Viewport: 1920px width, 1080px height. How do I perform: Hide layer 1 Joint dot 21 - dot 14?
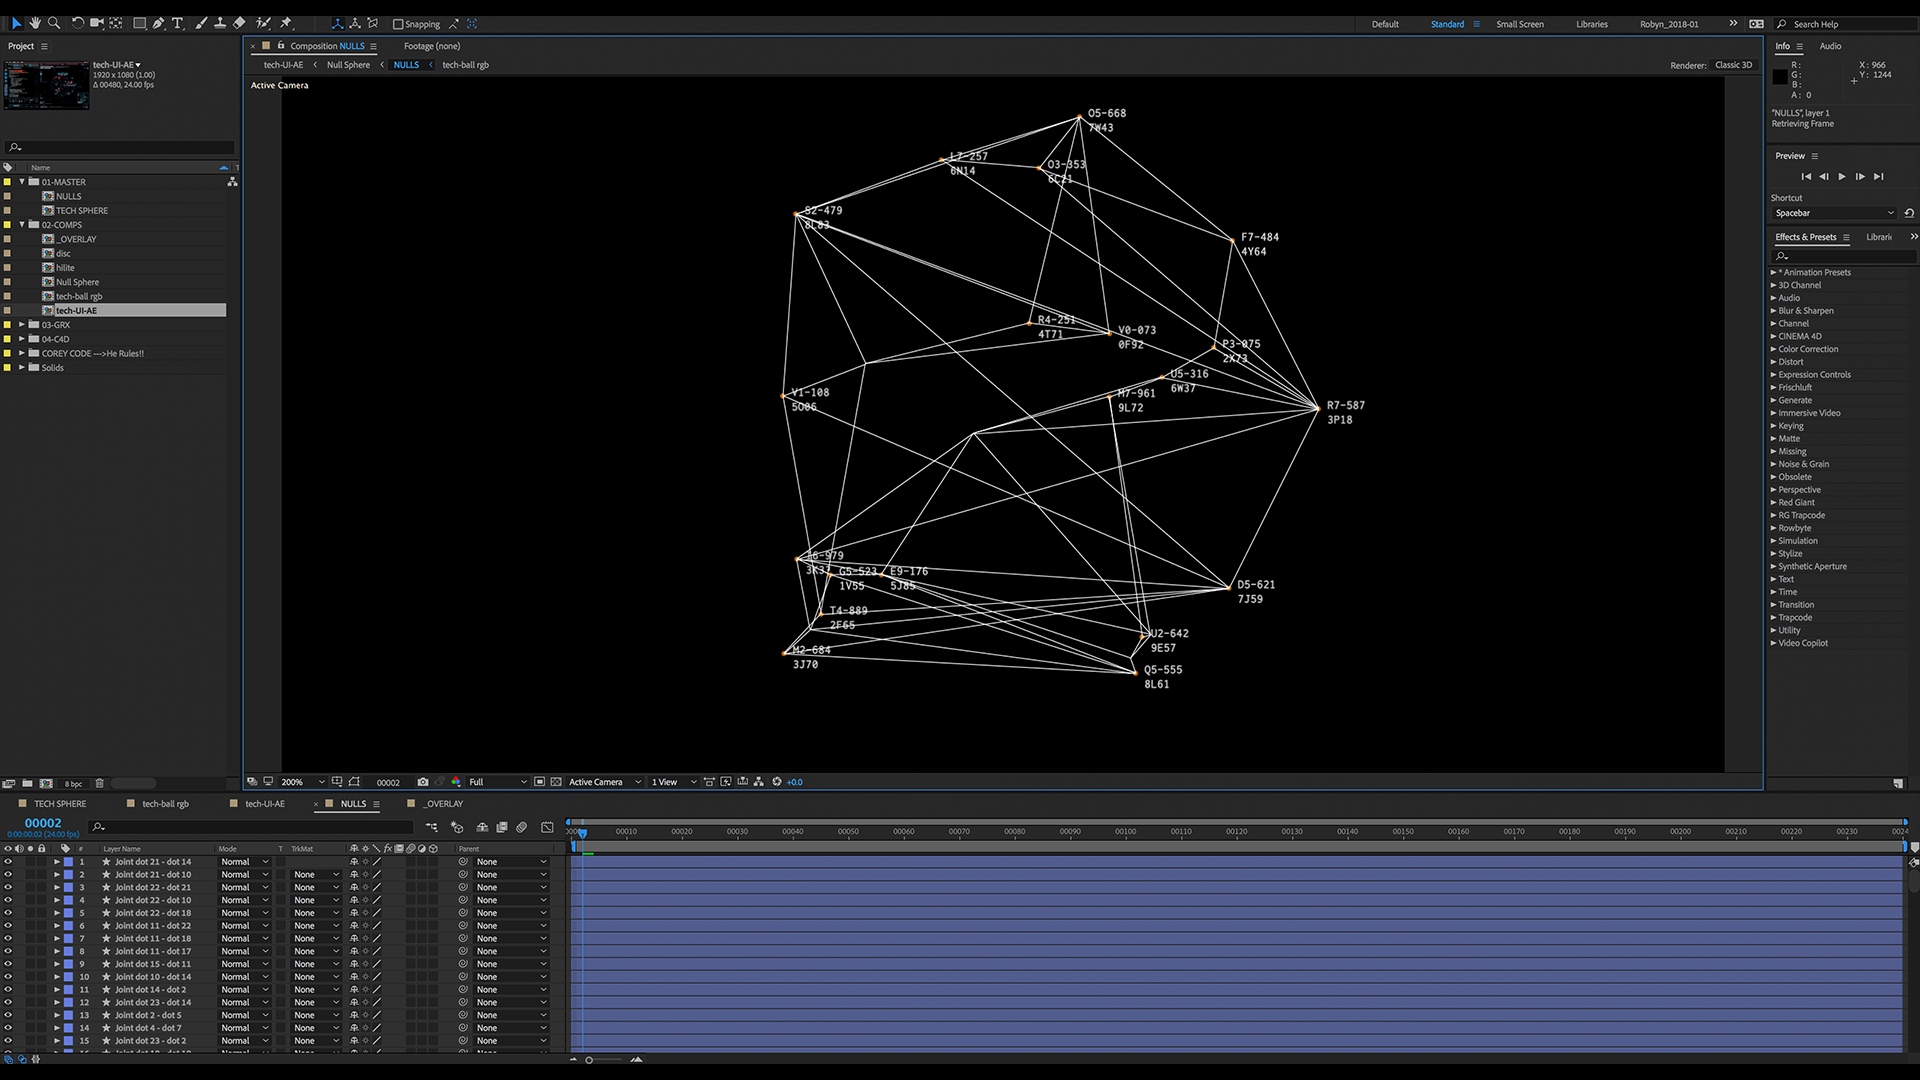click(8, 861)
